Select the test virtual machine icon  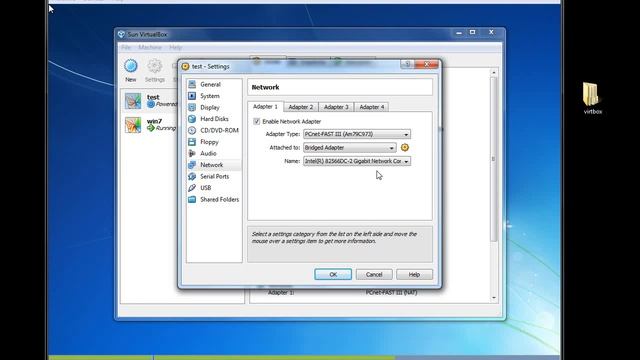click(133, 101)
